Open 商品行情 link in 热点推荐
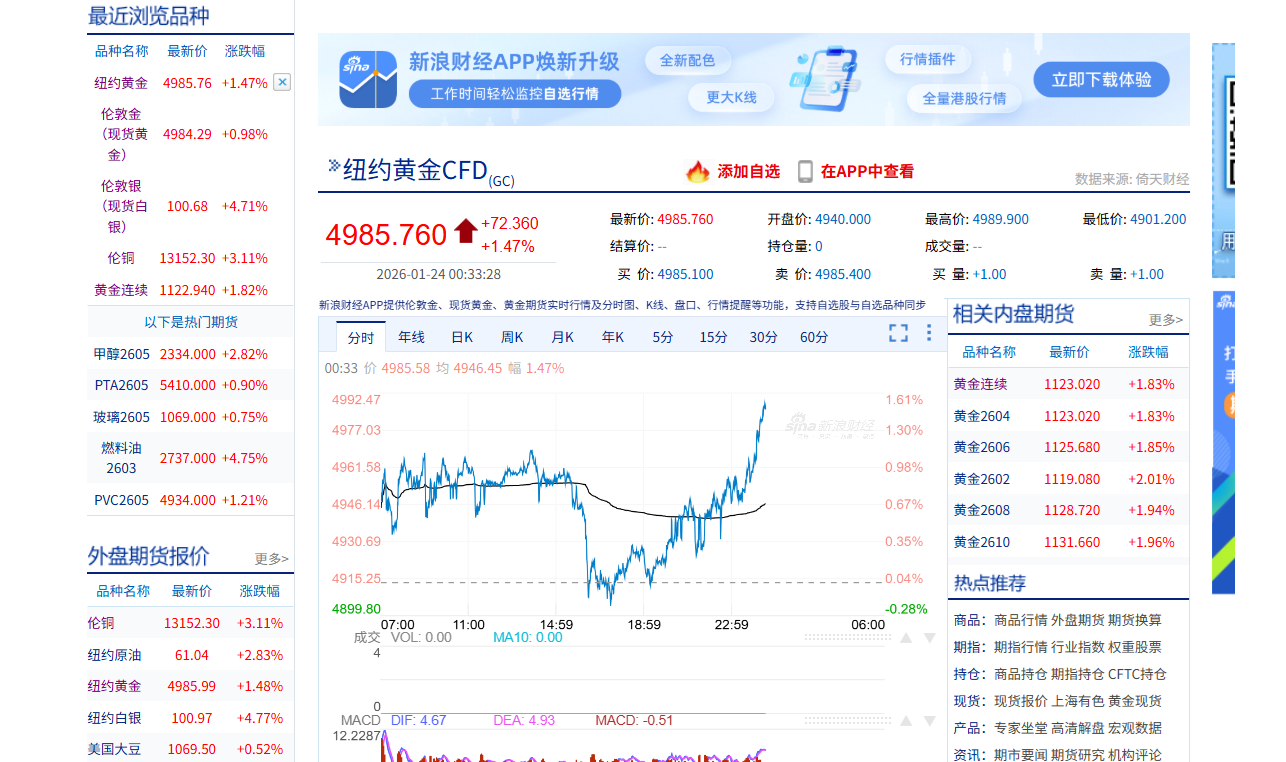 [1020, 620]
